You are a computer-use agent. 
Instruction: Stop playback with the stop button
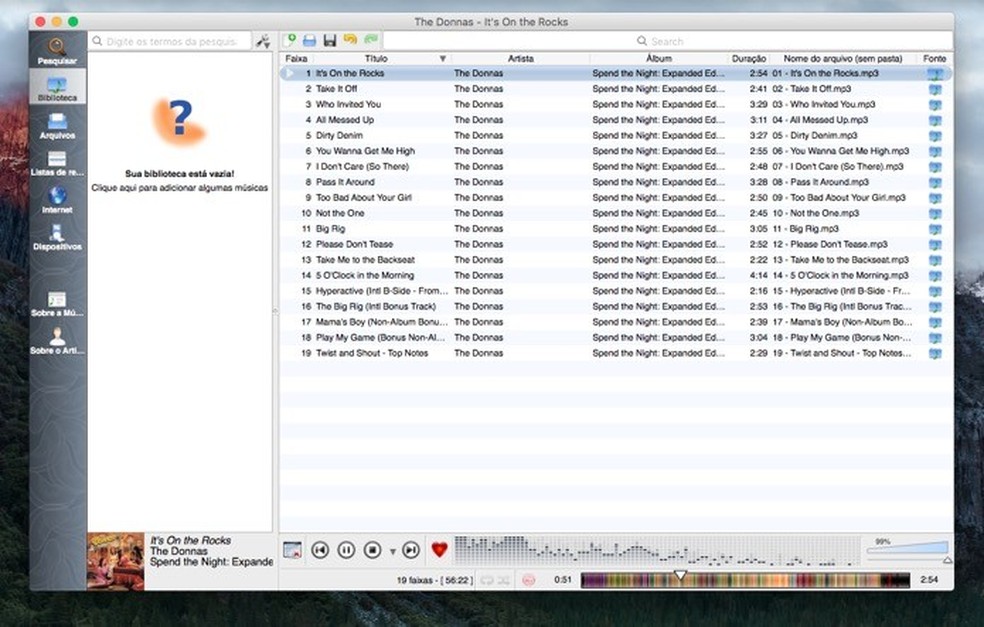coord(373,550)
